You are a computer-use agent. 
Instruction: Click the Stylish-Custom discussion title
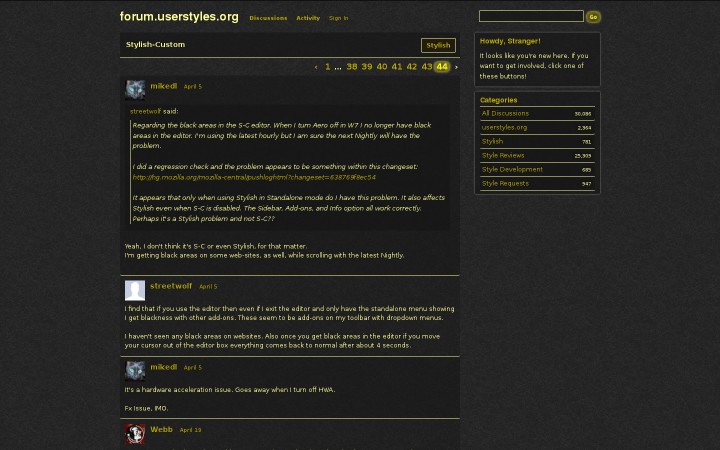155,45
